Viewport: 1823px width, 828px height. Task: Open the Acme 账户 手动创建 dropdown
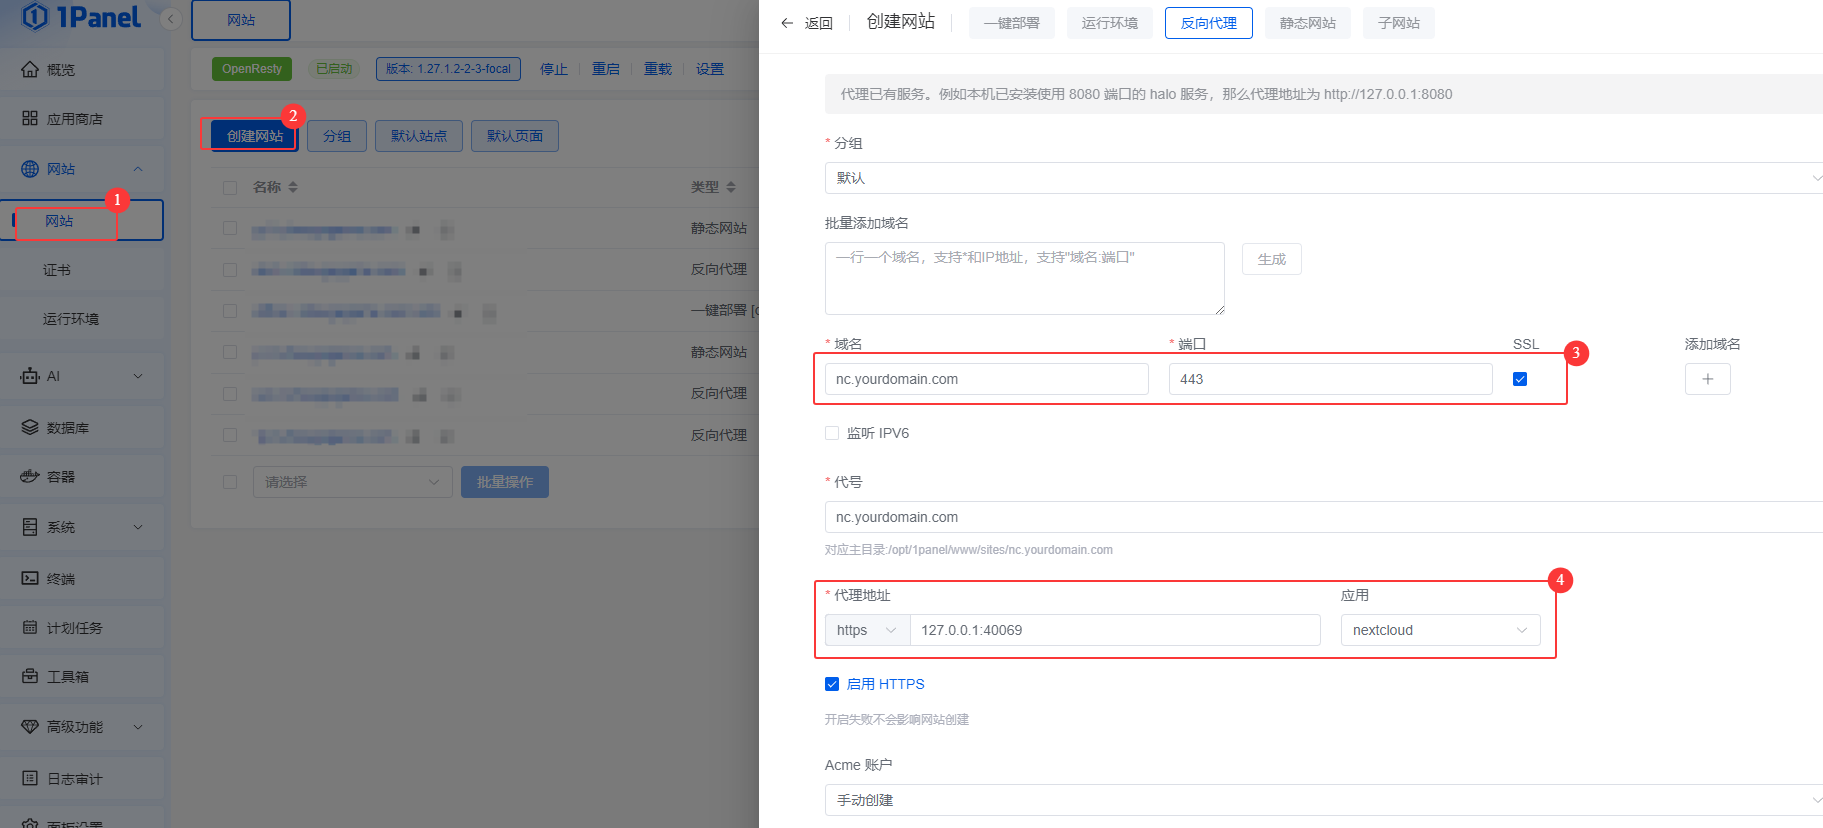point(1320,800)
